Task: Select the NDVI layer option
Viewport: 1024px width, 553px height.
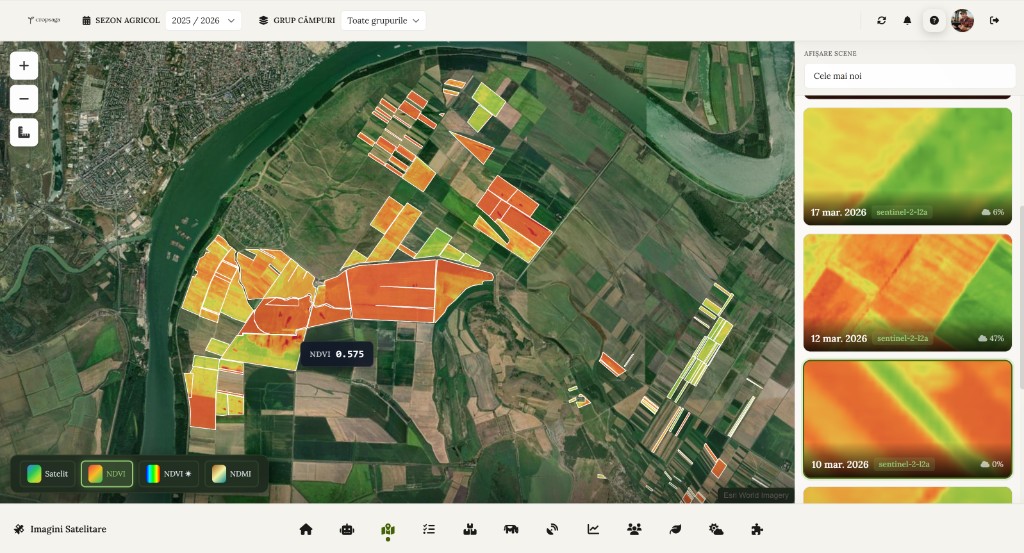Action: [107, 473]
